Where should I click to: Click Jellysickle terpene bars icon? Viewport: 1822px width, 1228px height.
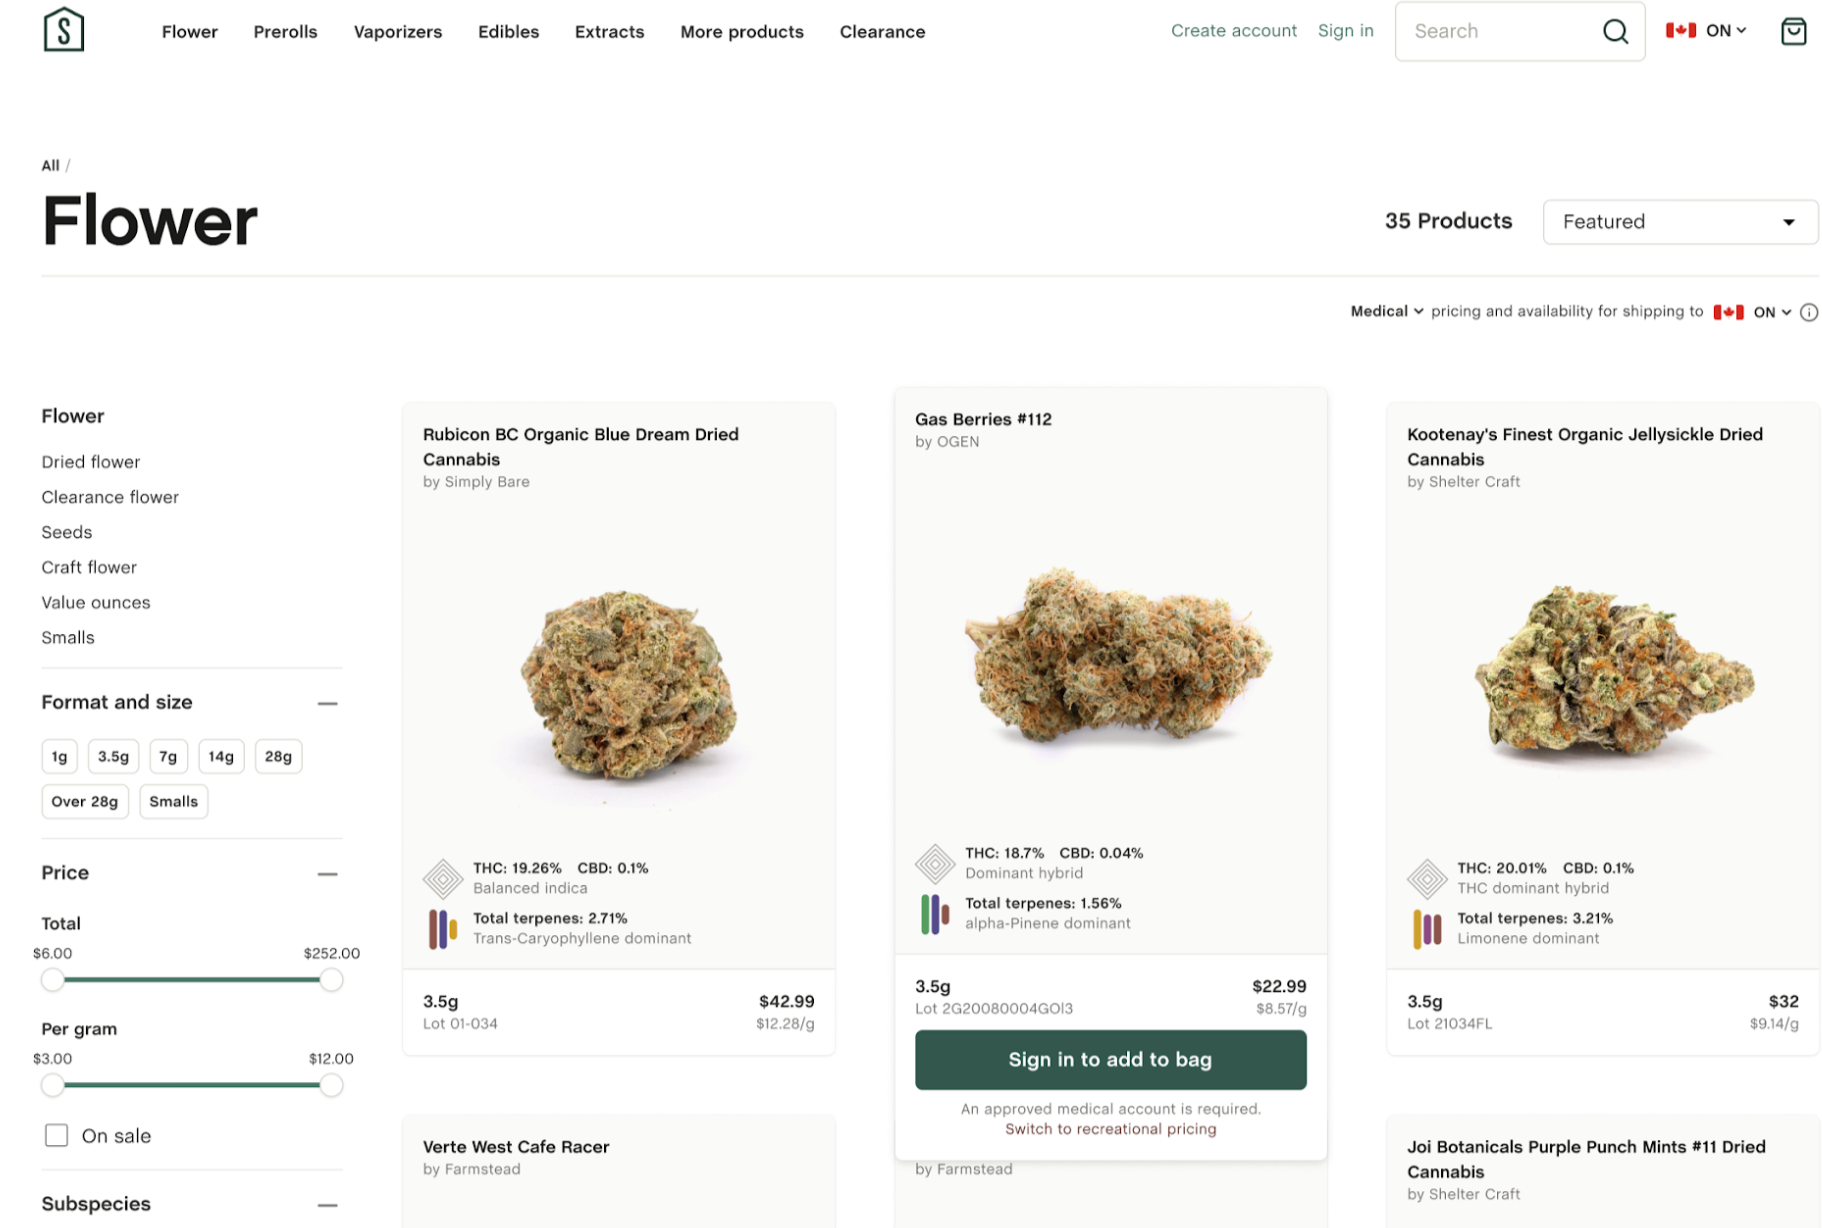[1426, 928]
